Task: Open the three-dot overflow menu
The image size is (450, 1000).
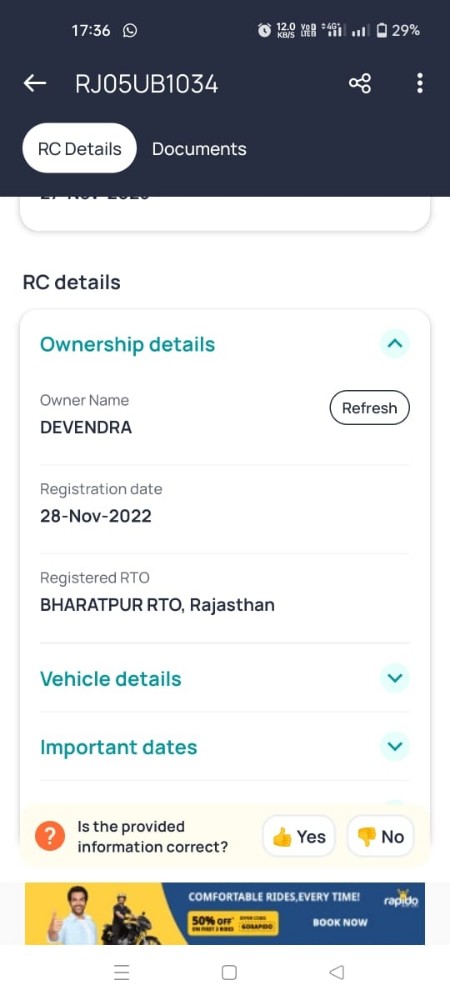Action: (x=419, y=84)
